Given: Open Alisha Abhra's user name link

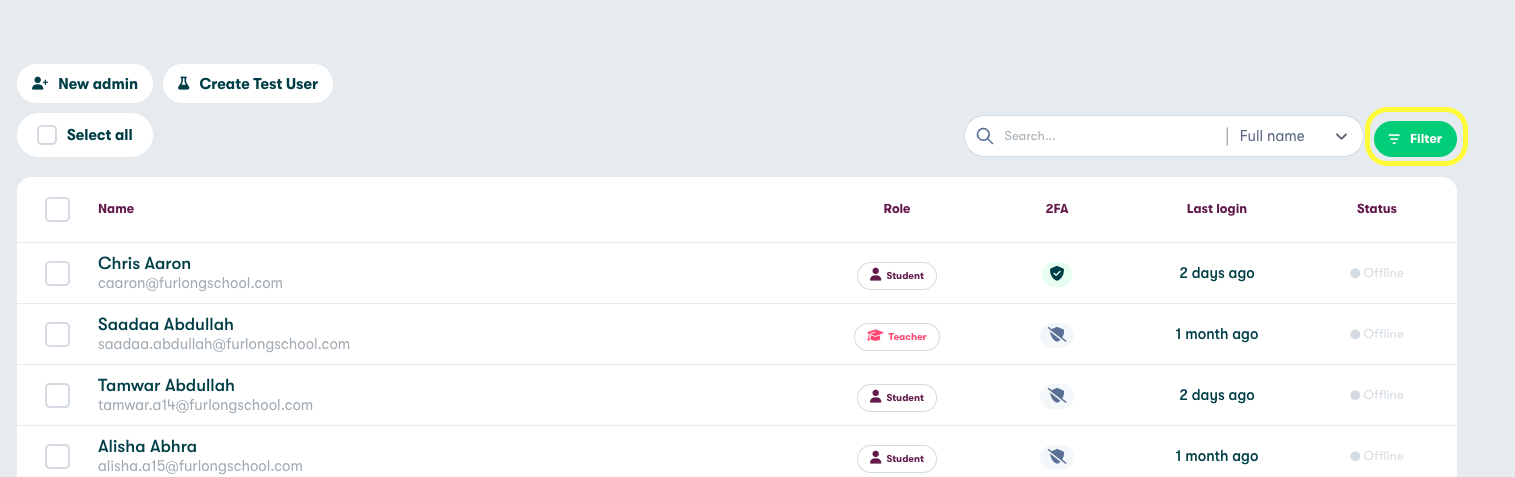Looking at the screenshot, I should coord(147,446).
